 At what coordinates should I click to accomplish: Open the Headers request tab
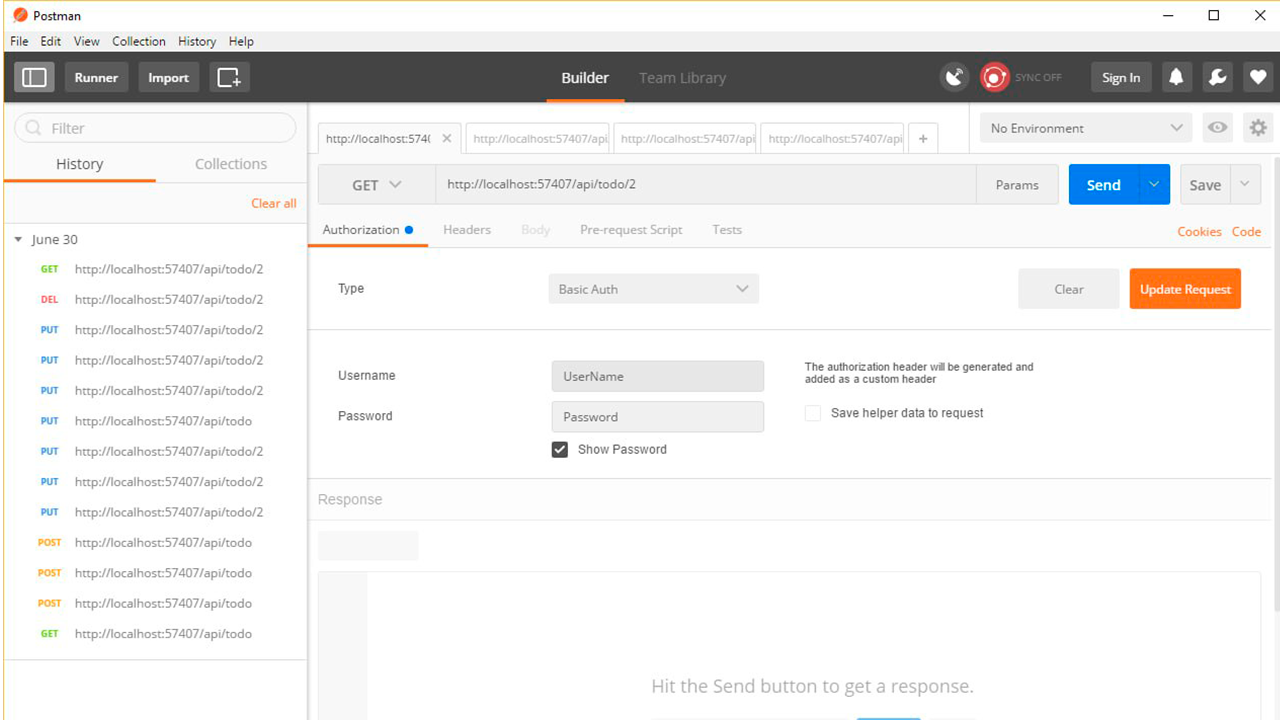467,230
